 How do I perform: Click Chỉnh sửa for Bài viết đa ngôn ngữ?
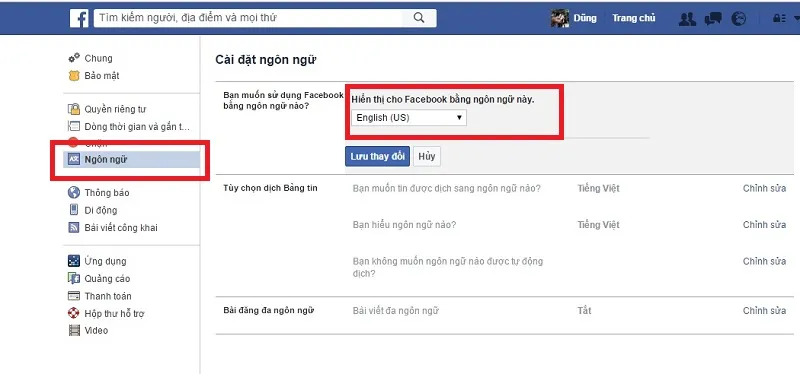click(x=764, y=311)
